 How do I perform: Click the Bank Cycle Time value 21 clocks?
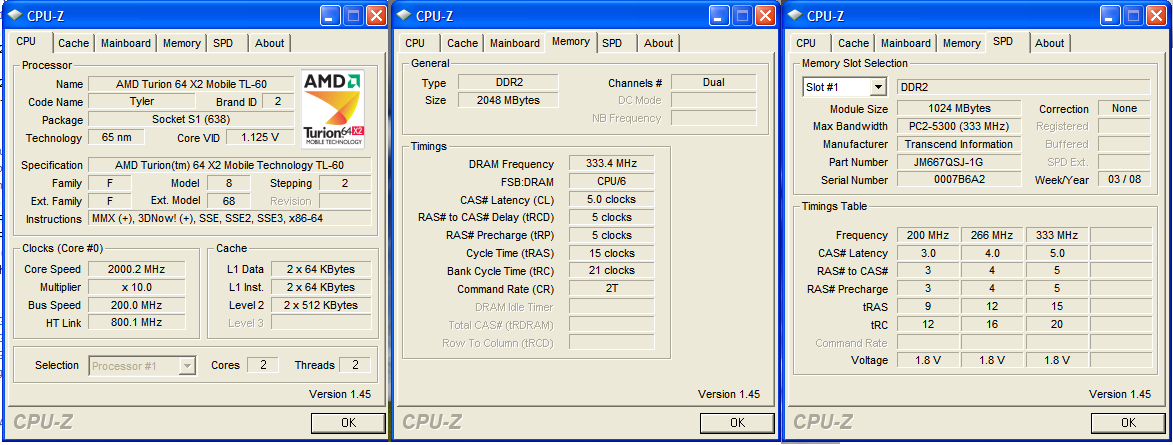pos(611,271)
